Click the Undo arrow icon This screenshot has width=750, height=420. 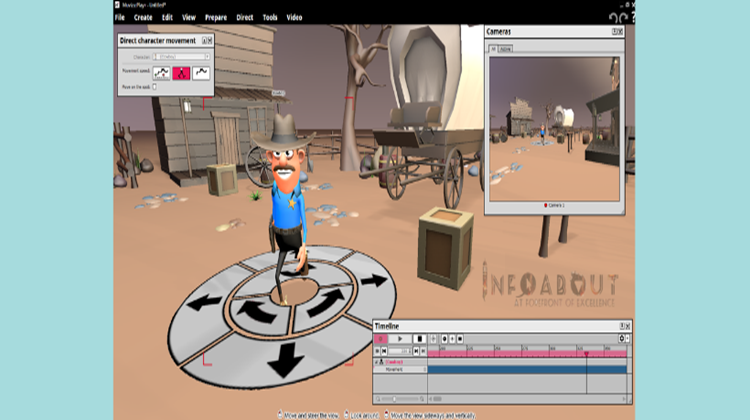pos(613,18)
